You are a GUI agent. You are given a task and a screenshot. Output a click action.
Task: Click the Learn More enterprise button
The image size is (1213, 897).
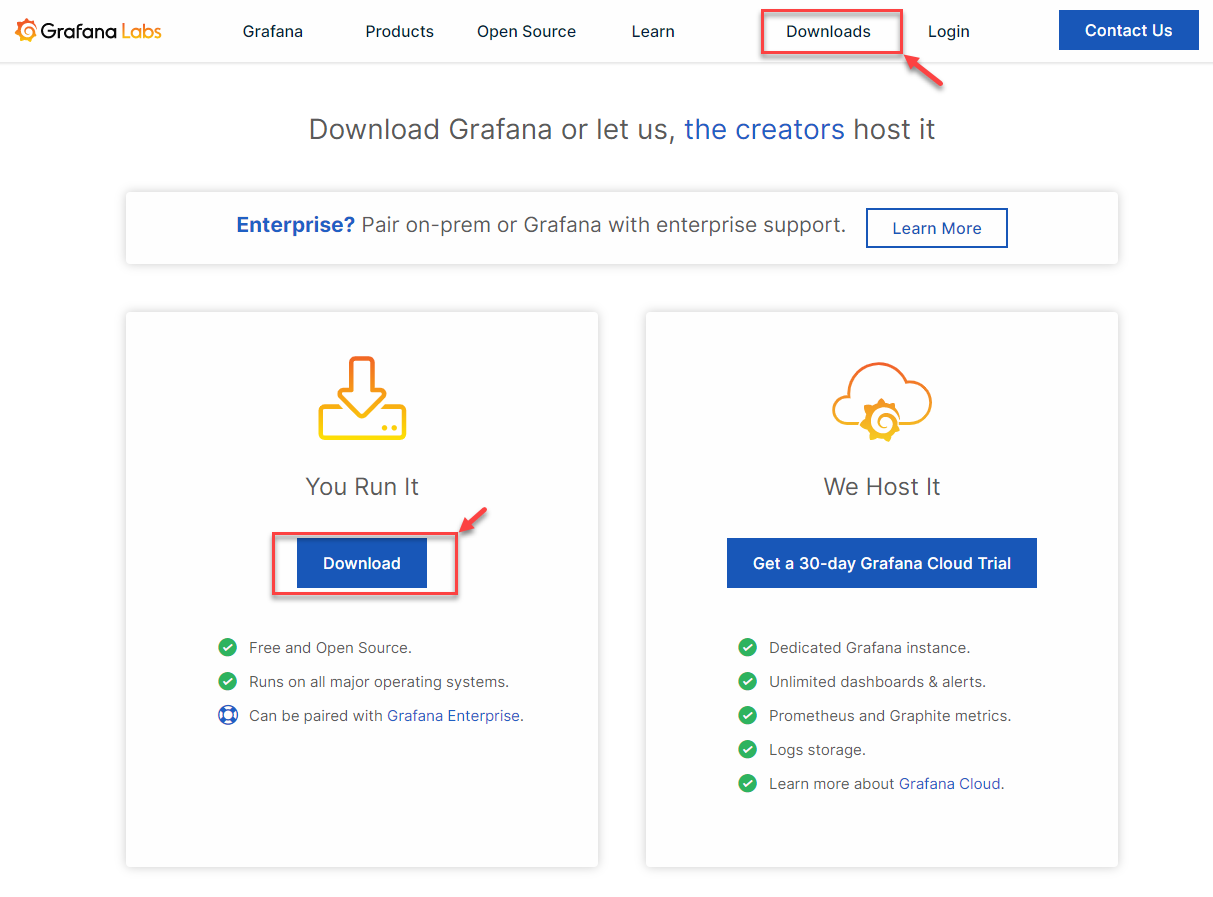[x=936, y=228]
